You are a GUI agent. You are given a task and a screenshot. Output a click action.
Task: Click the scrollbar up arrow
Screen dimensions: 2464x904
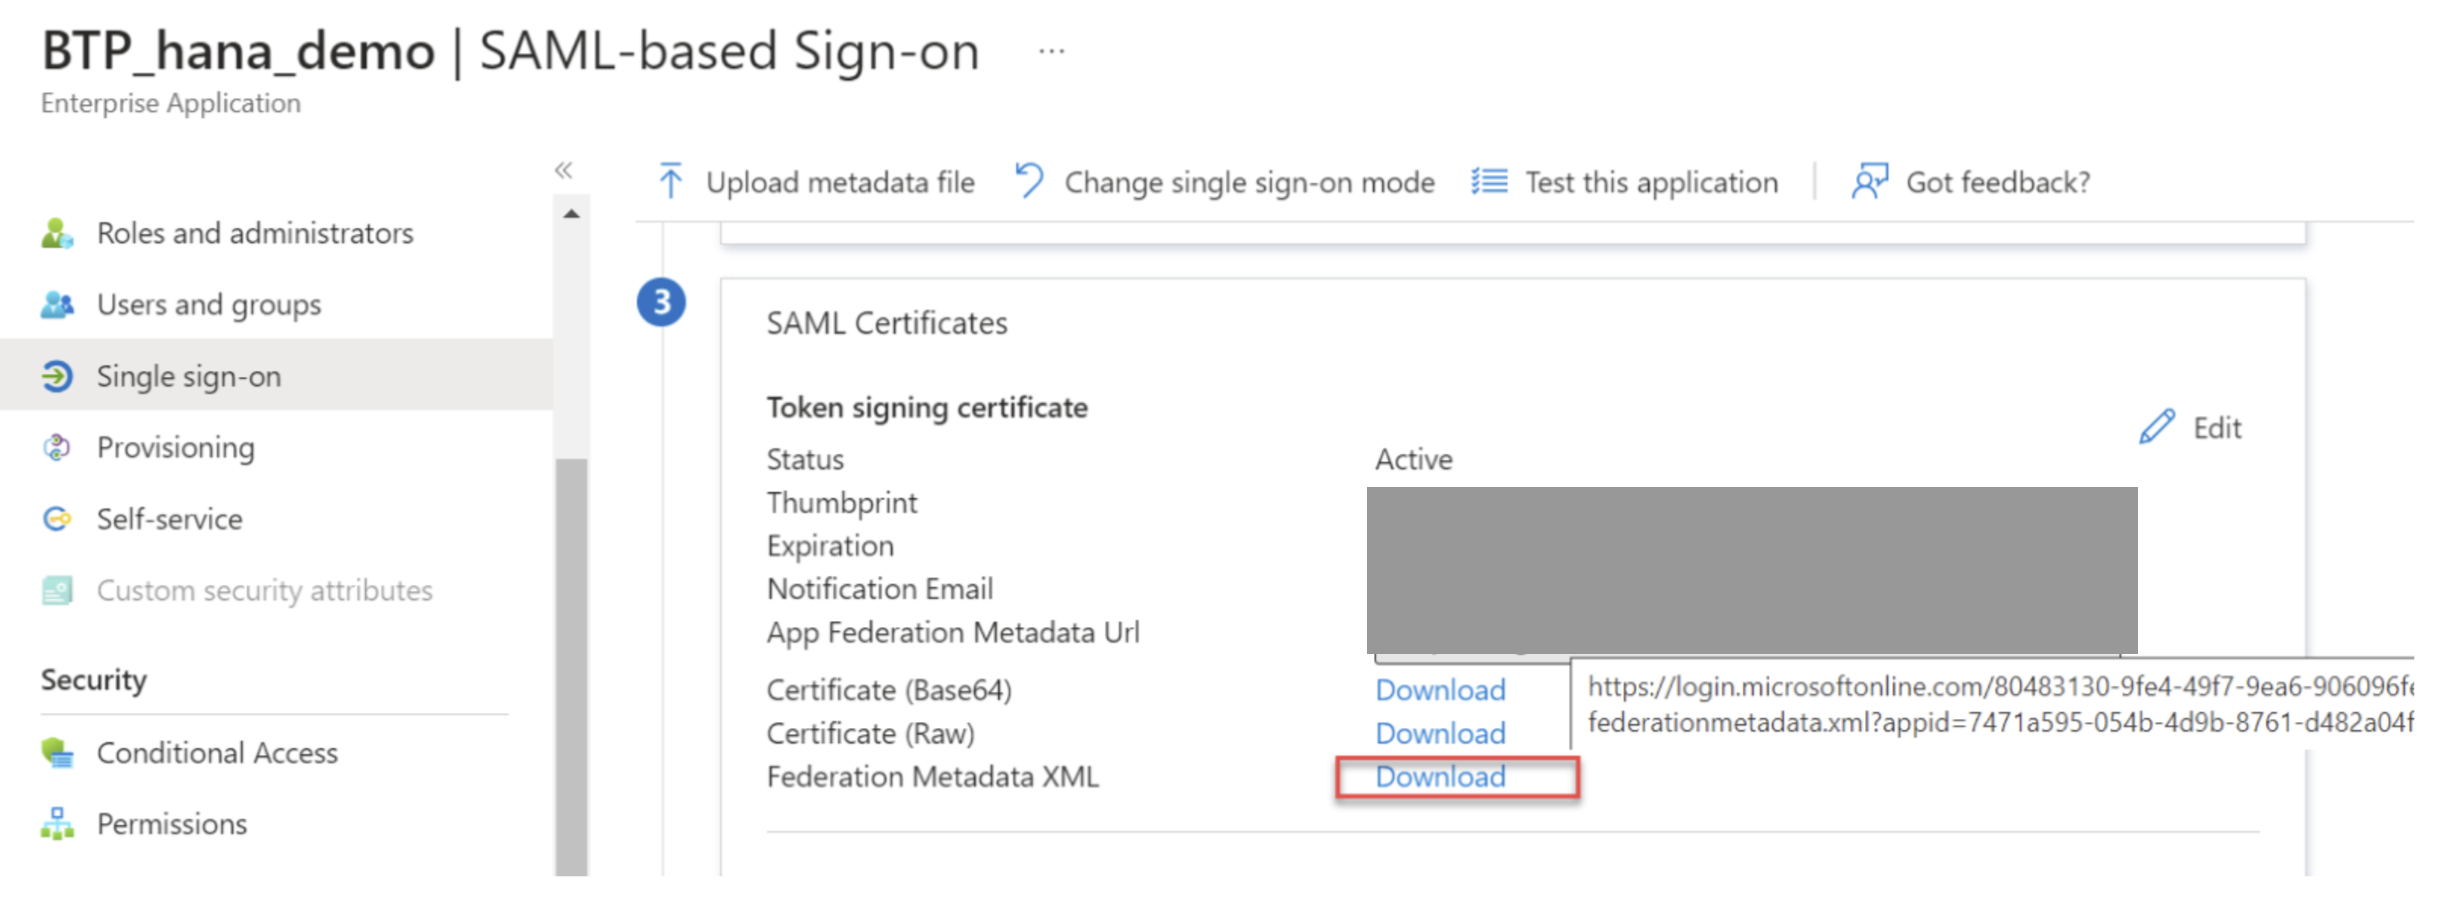tap(571, 213)
